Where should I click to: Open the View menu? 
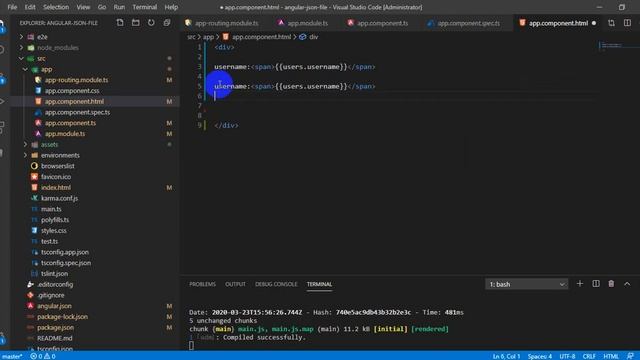pyautogui.click(x=83, y=7)
